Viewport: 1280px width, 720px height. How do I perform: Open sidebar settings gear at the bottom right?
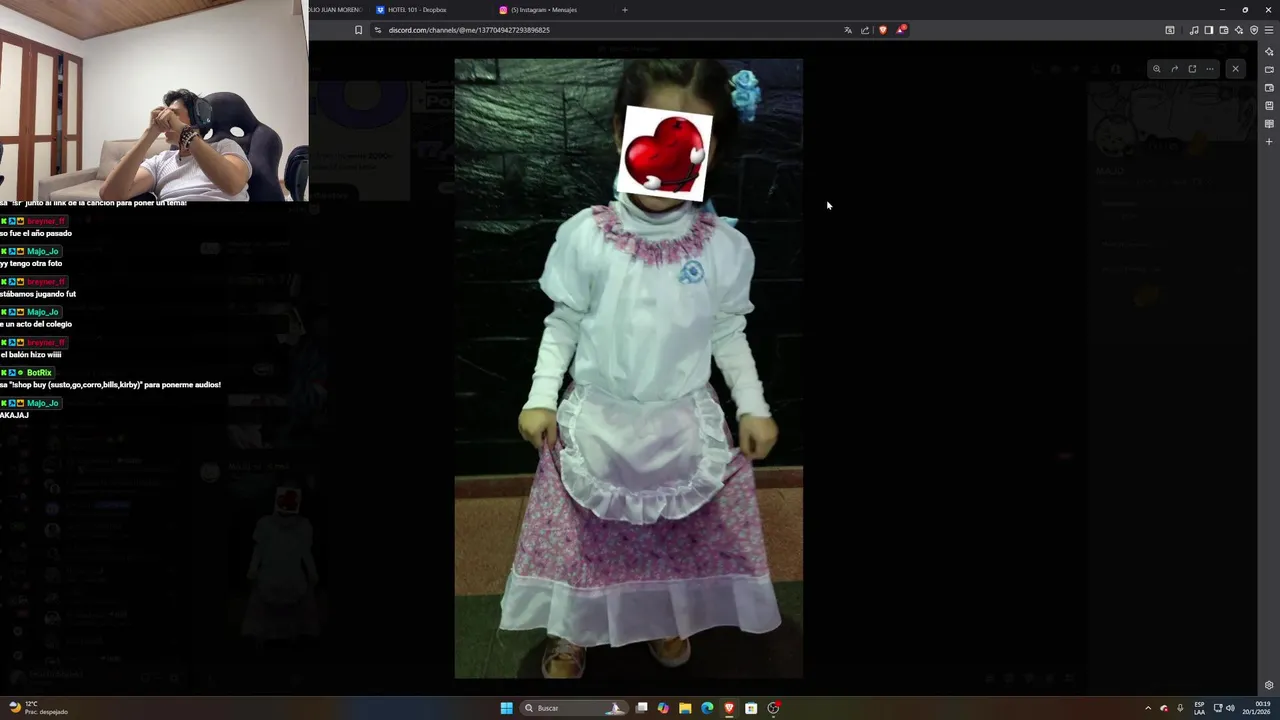click(1269, 685)
